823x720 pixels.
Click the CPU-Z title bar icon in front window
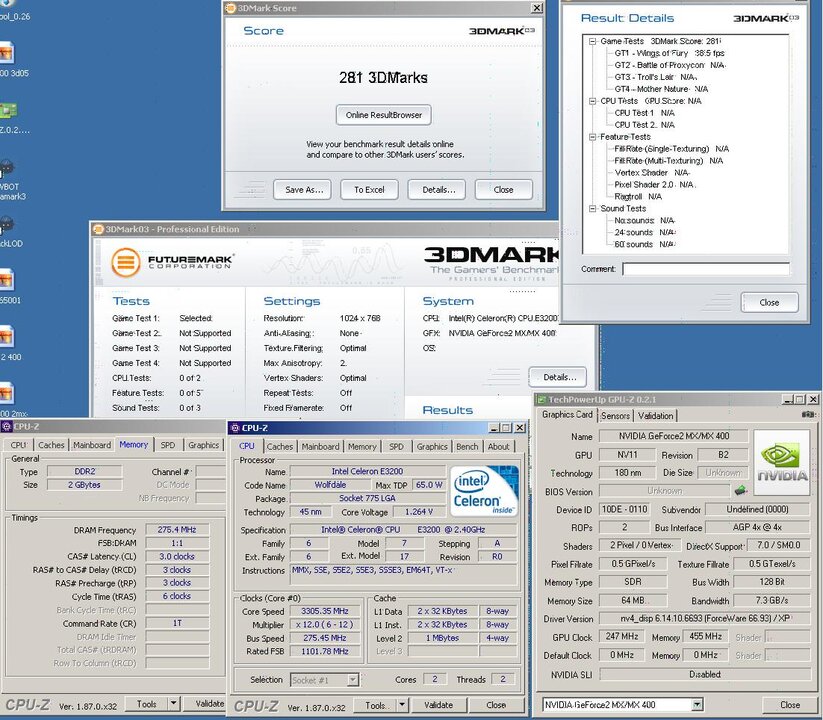click(235, 428)
